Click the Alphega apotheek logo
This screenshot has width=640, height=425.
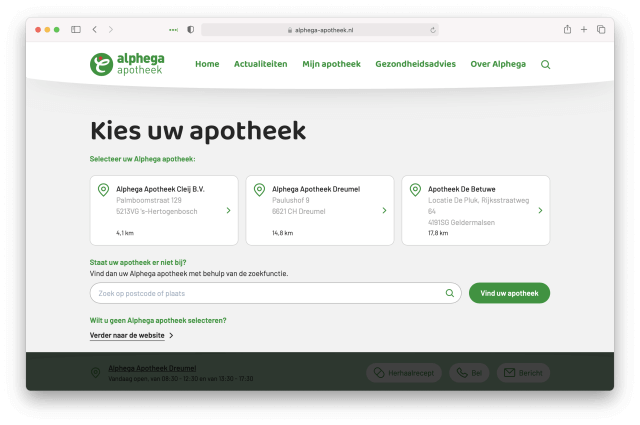click(x=127, y=64)
